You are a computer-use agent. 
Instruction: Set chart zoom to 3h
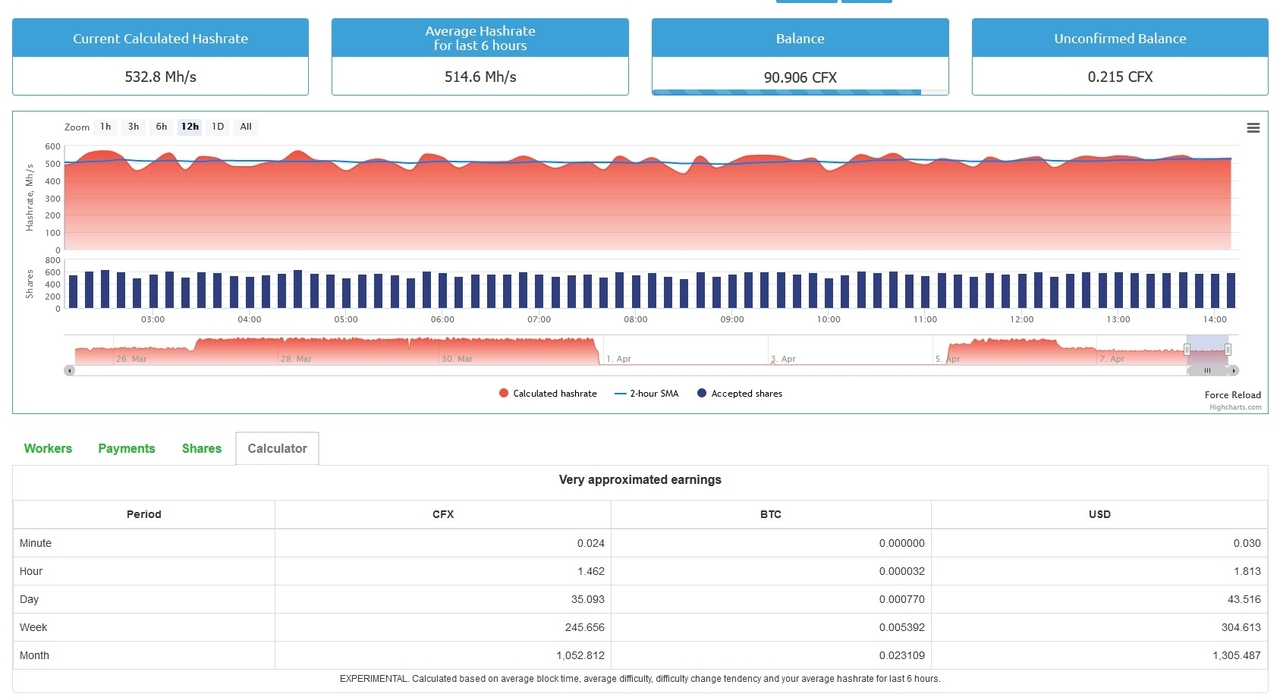(133, 127)
